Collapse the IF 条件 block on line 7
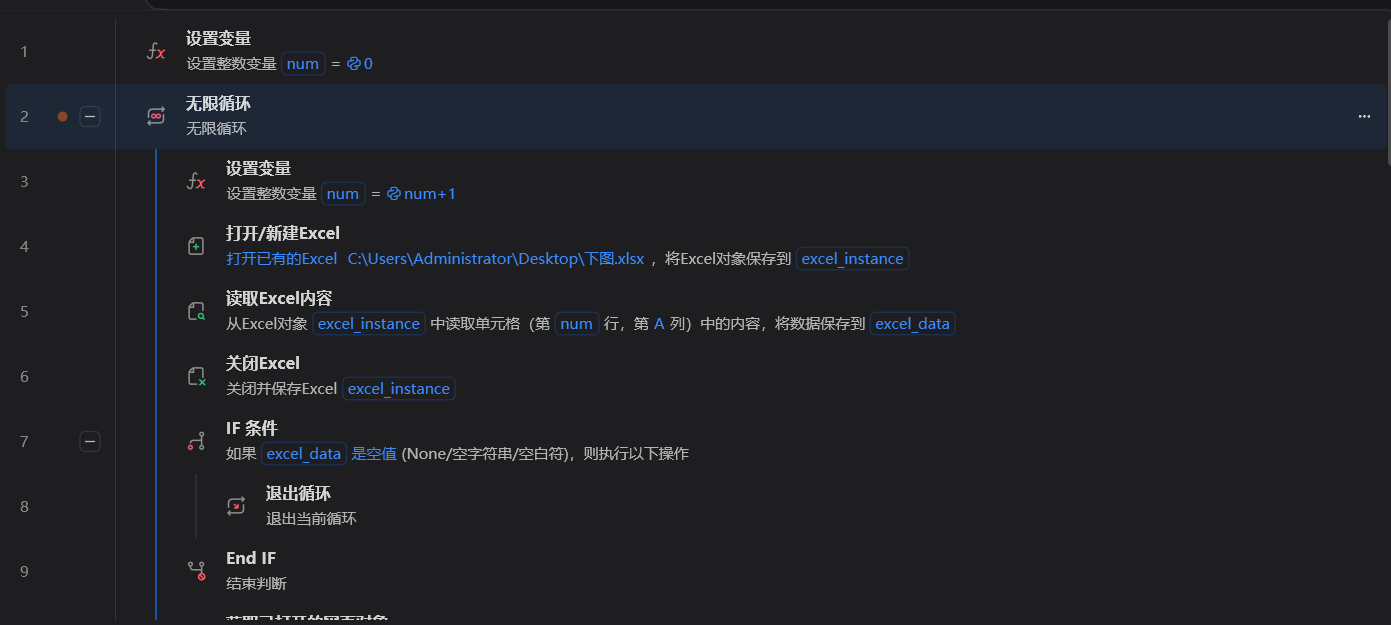The height and width of the screenshot is (625, 1391). [90, 441]
